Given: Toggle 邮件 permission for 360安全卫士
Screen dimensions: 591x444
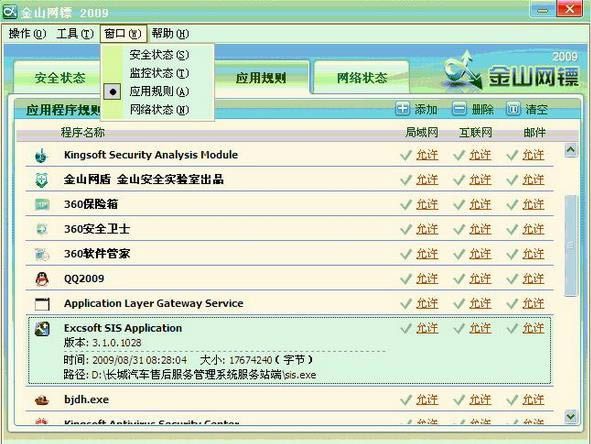Looking at the screenshot, I should (533, 229).
